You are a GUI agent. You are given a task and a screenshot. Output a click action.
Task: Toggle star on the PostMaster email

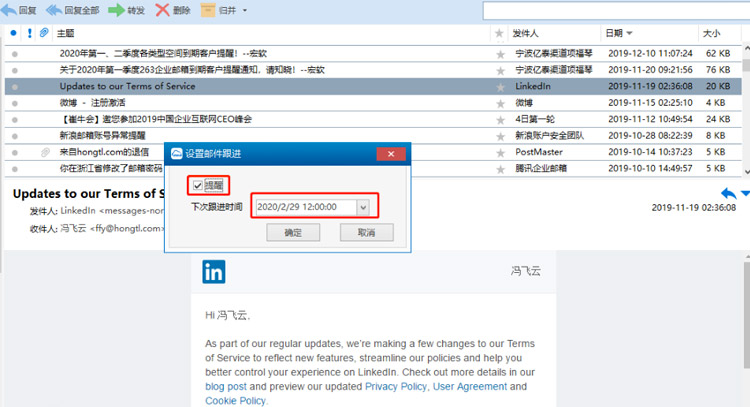point(500,152)
